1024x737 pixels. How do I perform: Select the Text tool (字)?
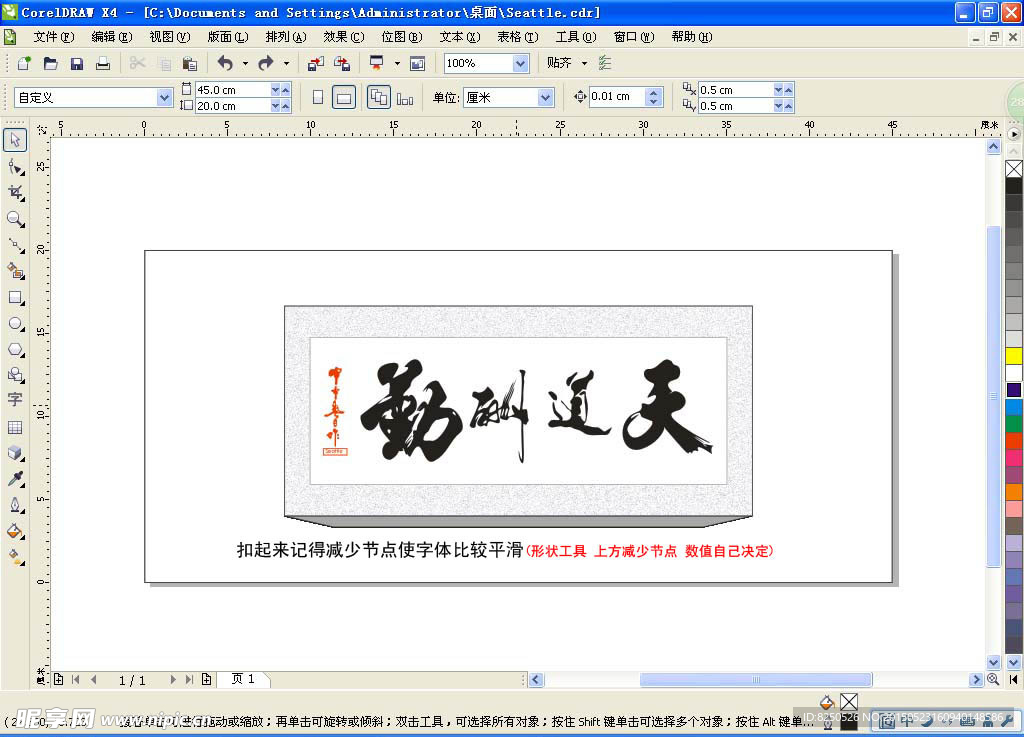[x=15, y=400]
